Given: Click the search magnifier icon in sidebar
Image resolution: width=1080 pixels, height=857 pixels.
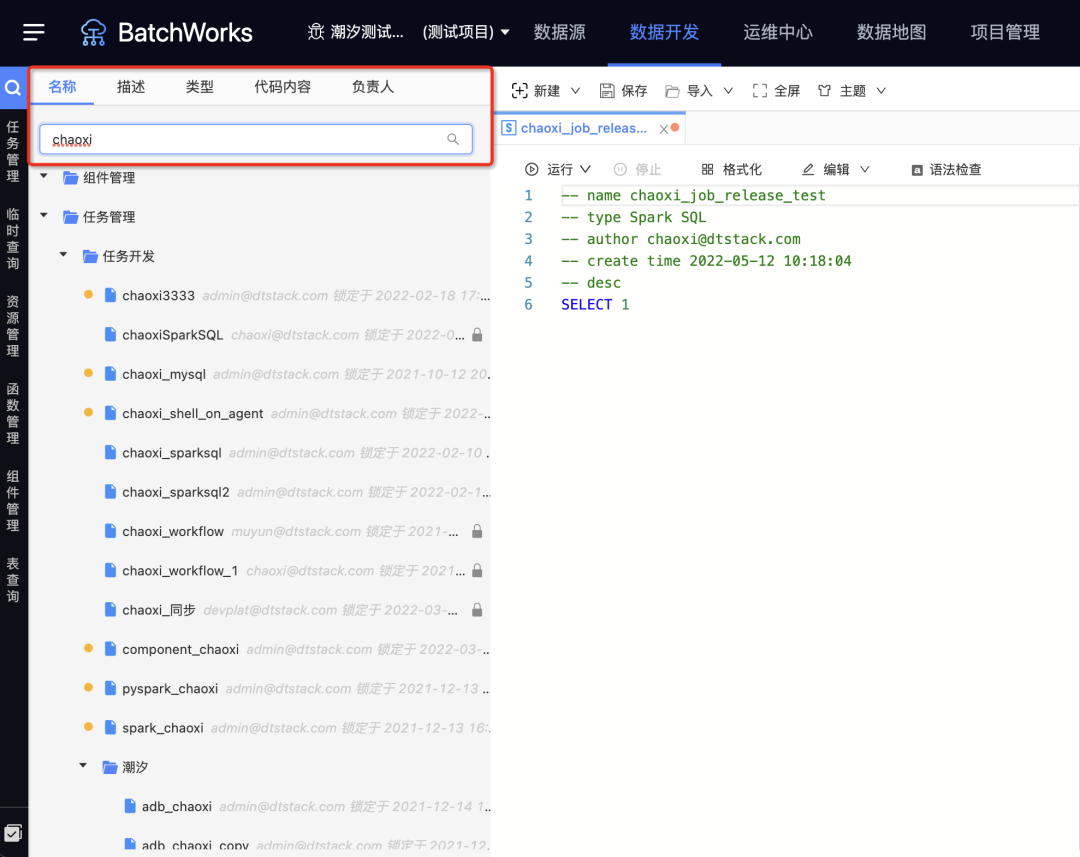Looking at the screenshot, I should click(13, 88).
